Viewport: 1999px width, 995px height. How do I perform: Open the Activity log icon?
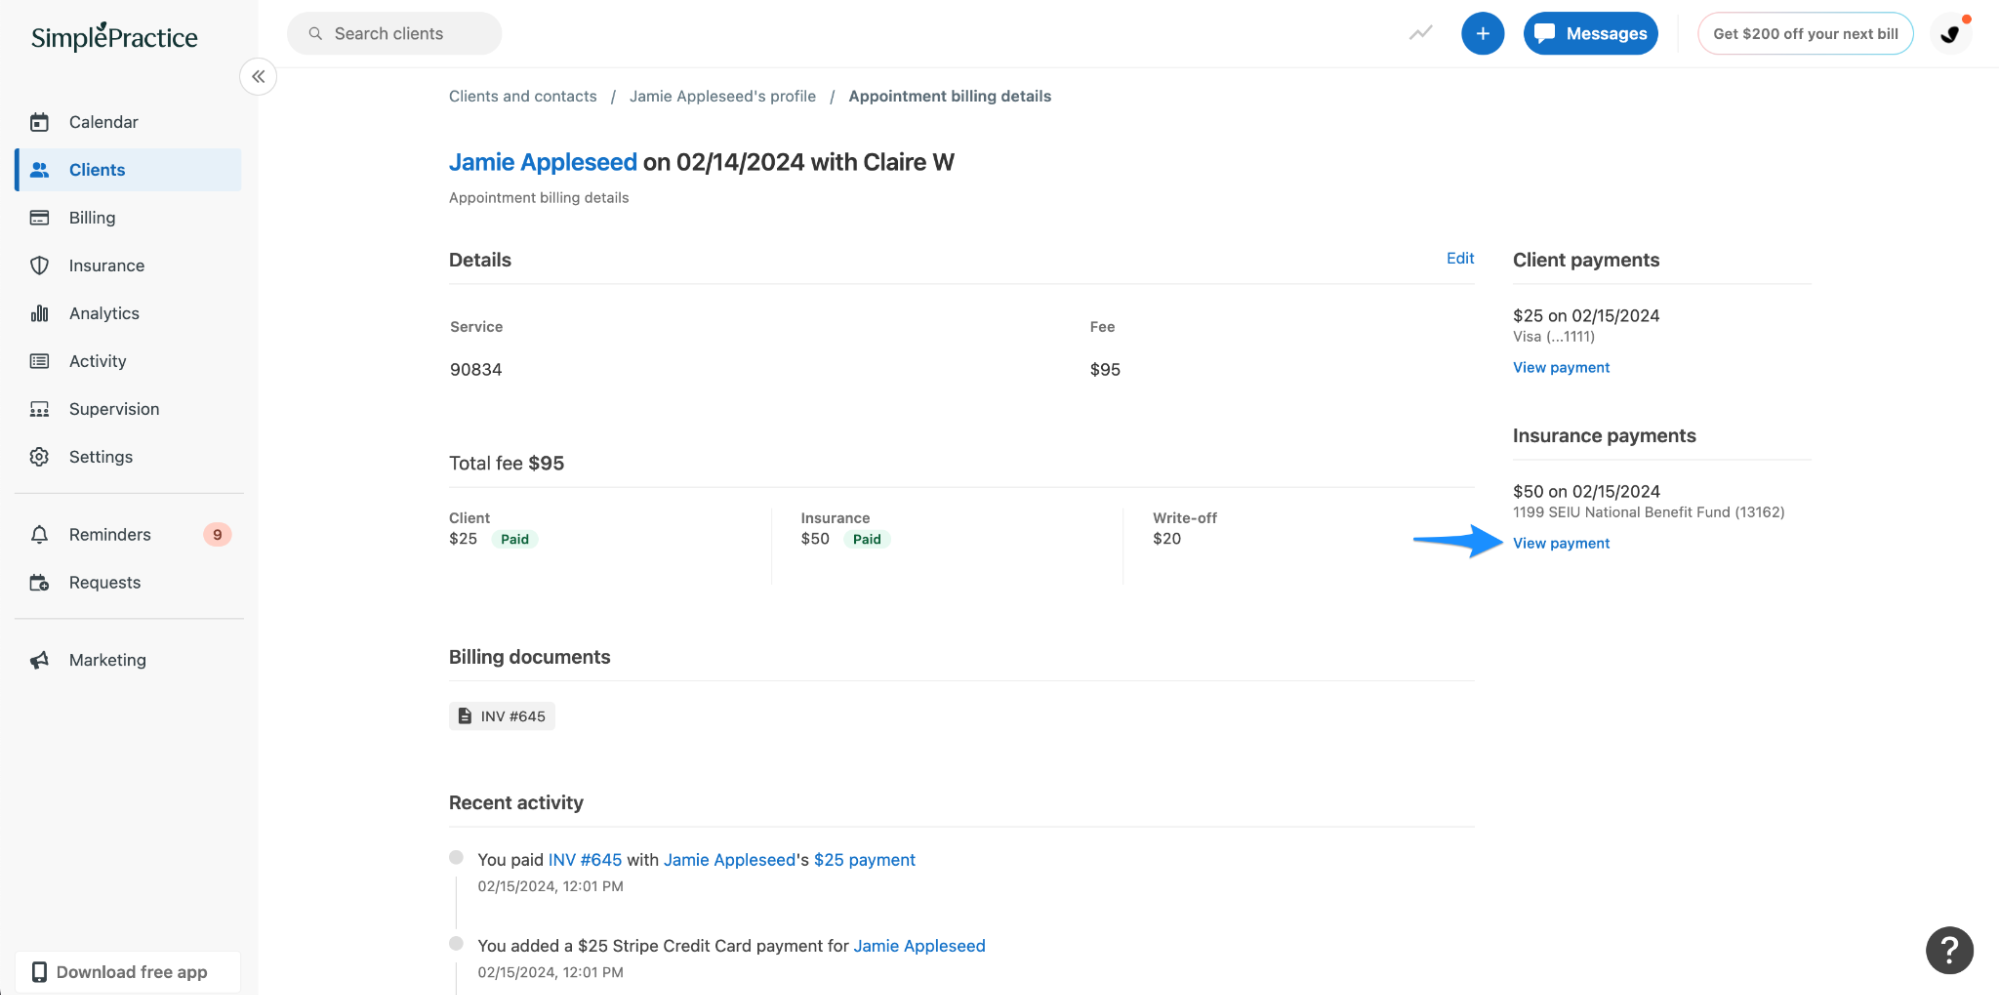tap(39, 361)
